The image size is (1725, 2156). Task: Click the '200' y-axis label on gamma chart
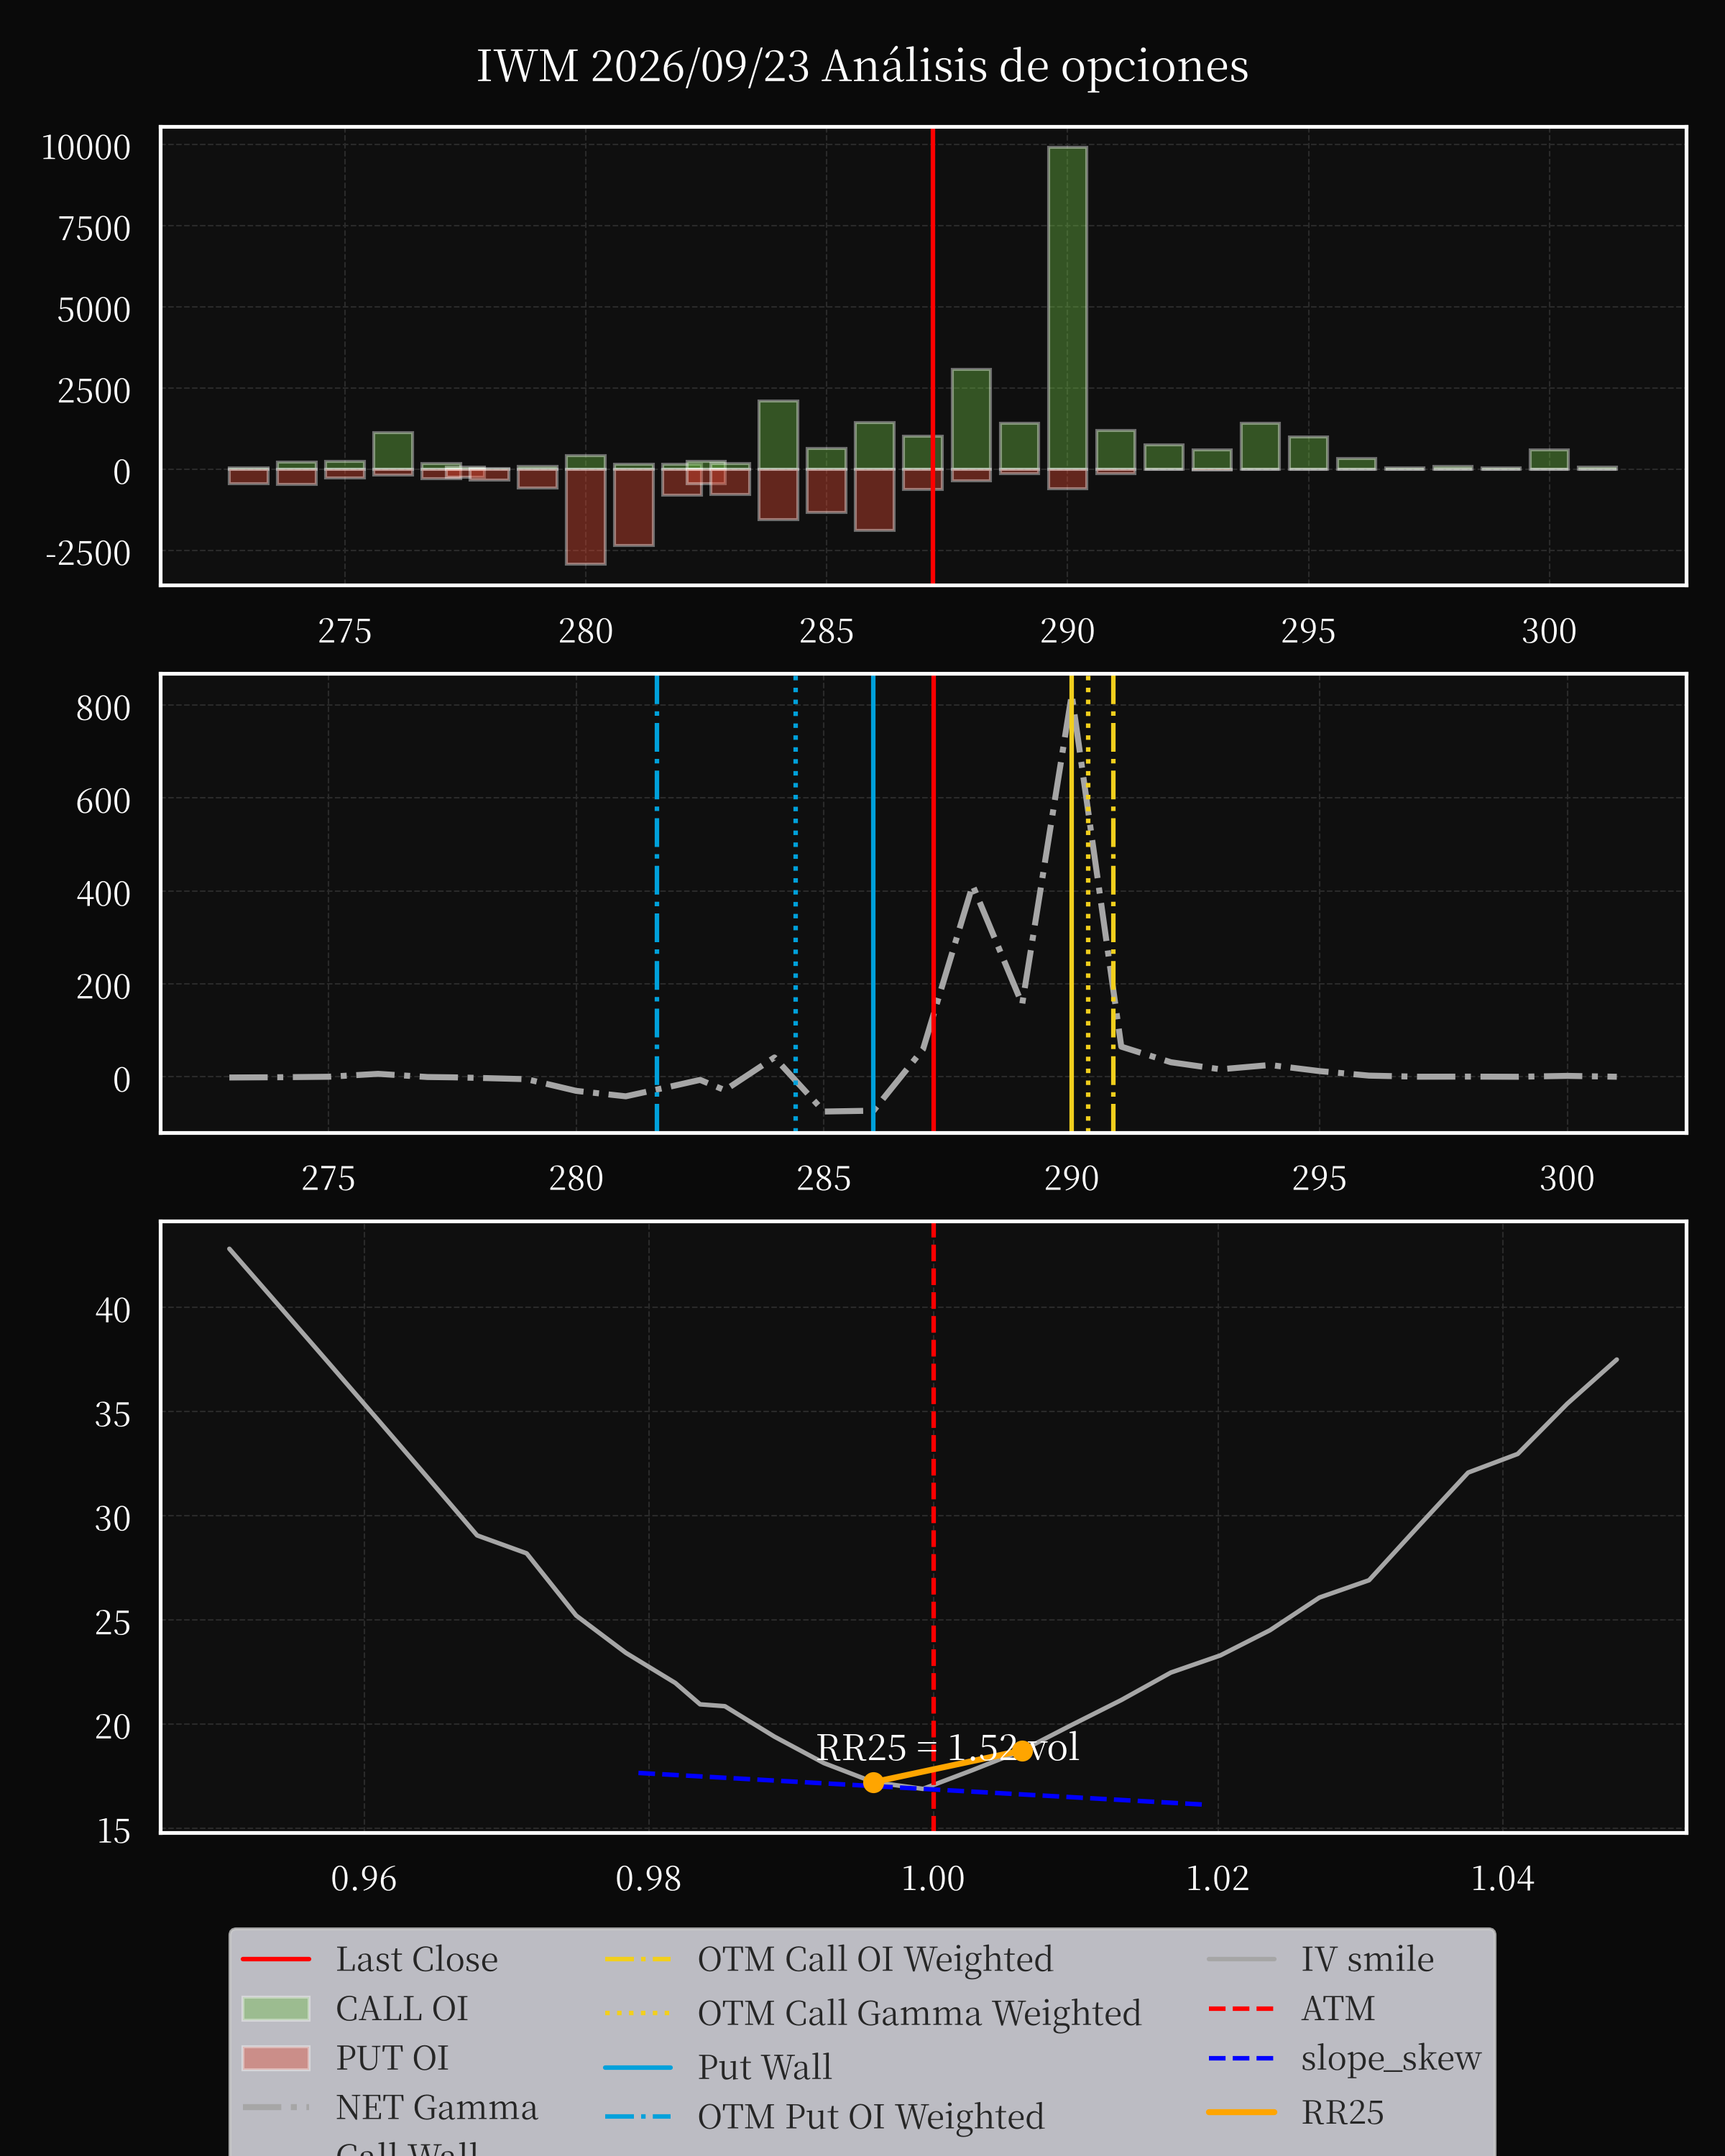coord(103,986)
